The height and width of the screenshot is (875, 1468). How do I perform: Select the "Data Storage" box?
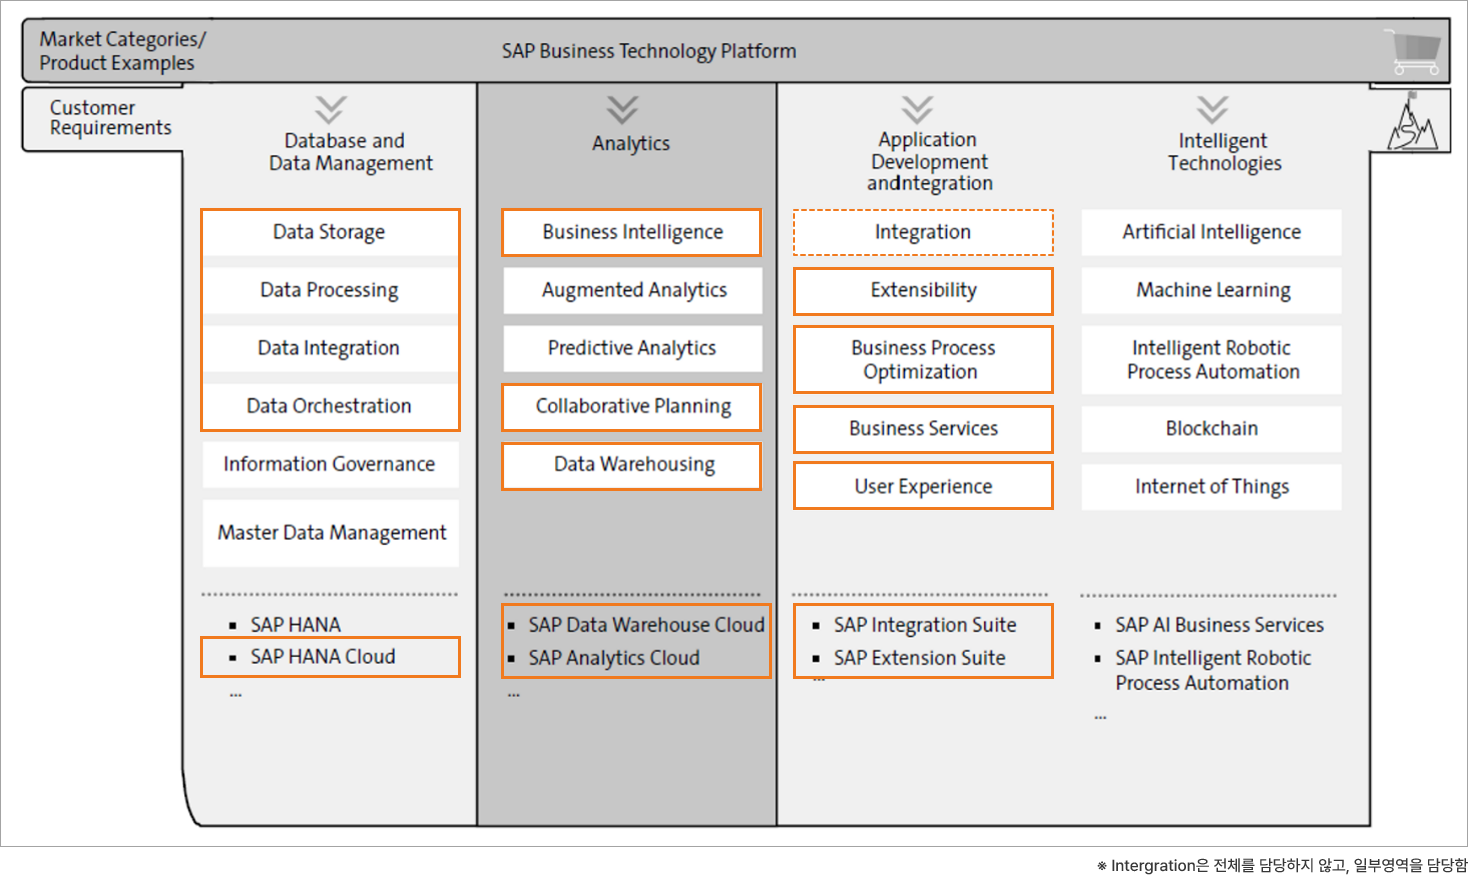(330, 232)
